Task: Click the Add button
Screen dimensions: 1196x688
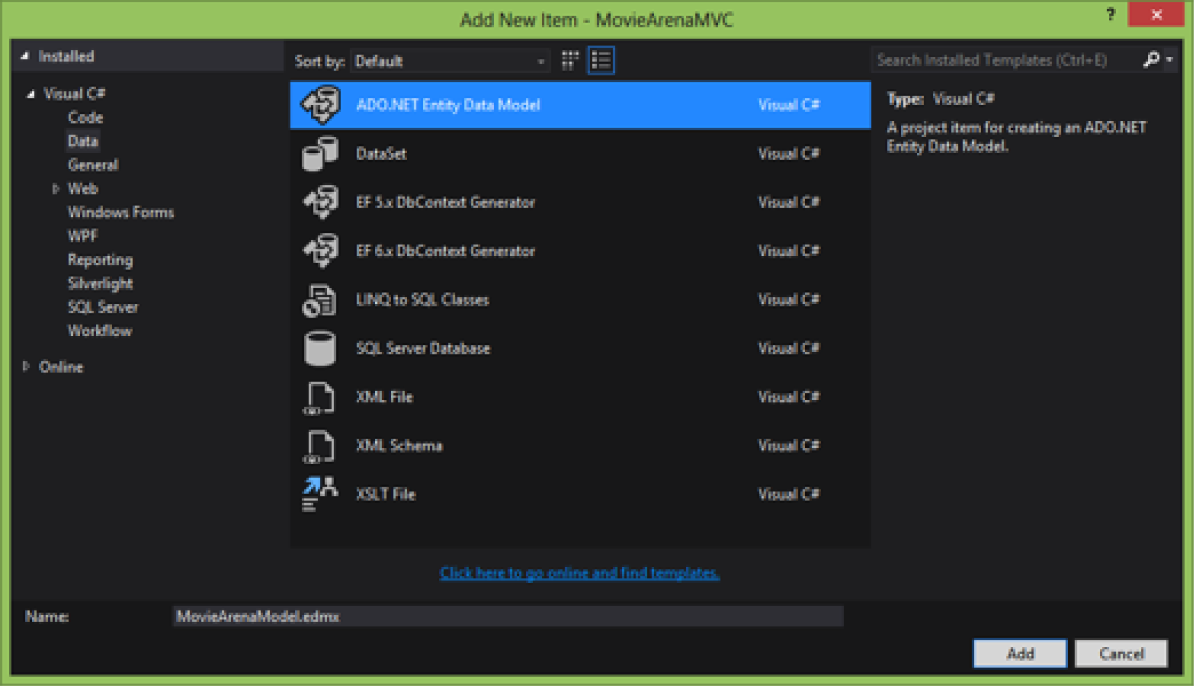Action: click(1020, 654)
